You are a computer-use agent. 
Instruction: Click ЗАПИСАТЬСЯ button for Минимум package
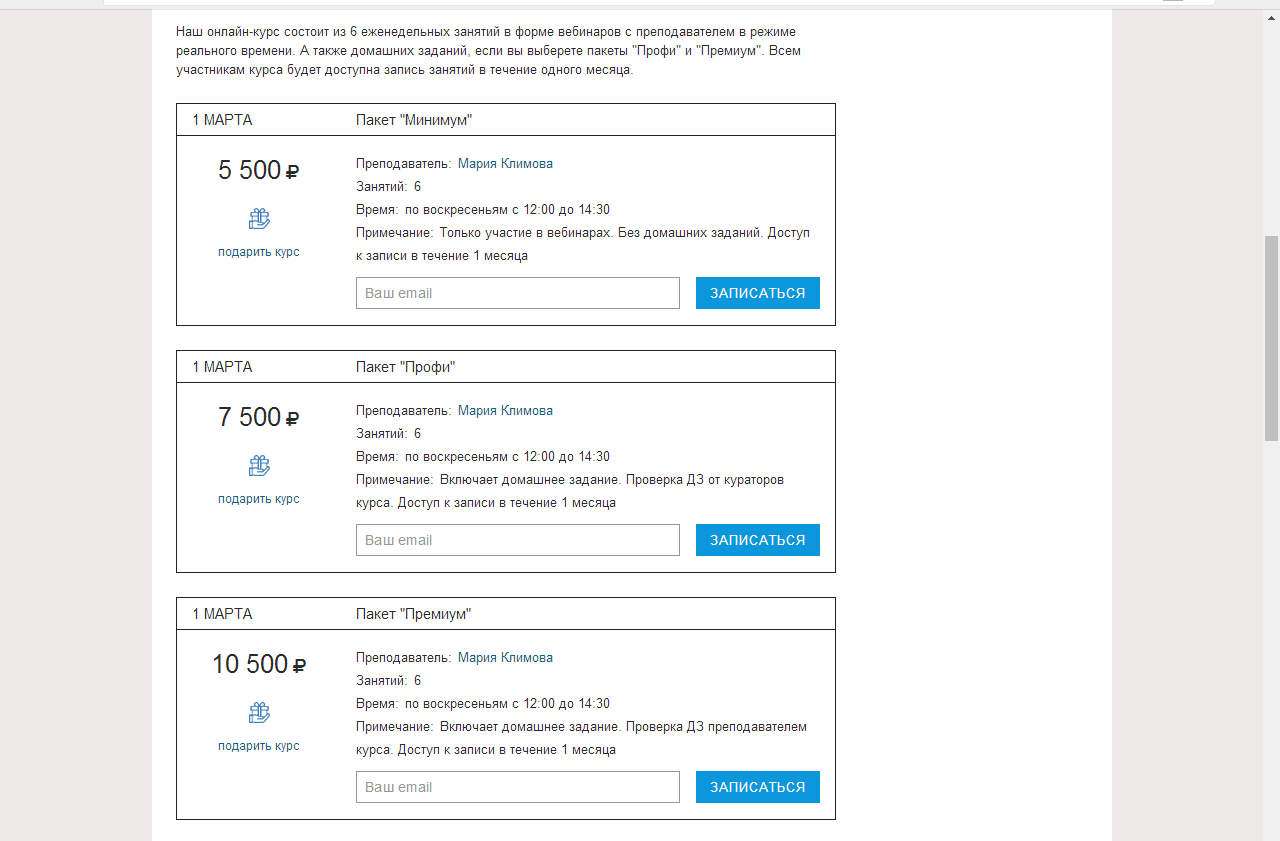[758, 293]
